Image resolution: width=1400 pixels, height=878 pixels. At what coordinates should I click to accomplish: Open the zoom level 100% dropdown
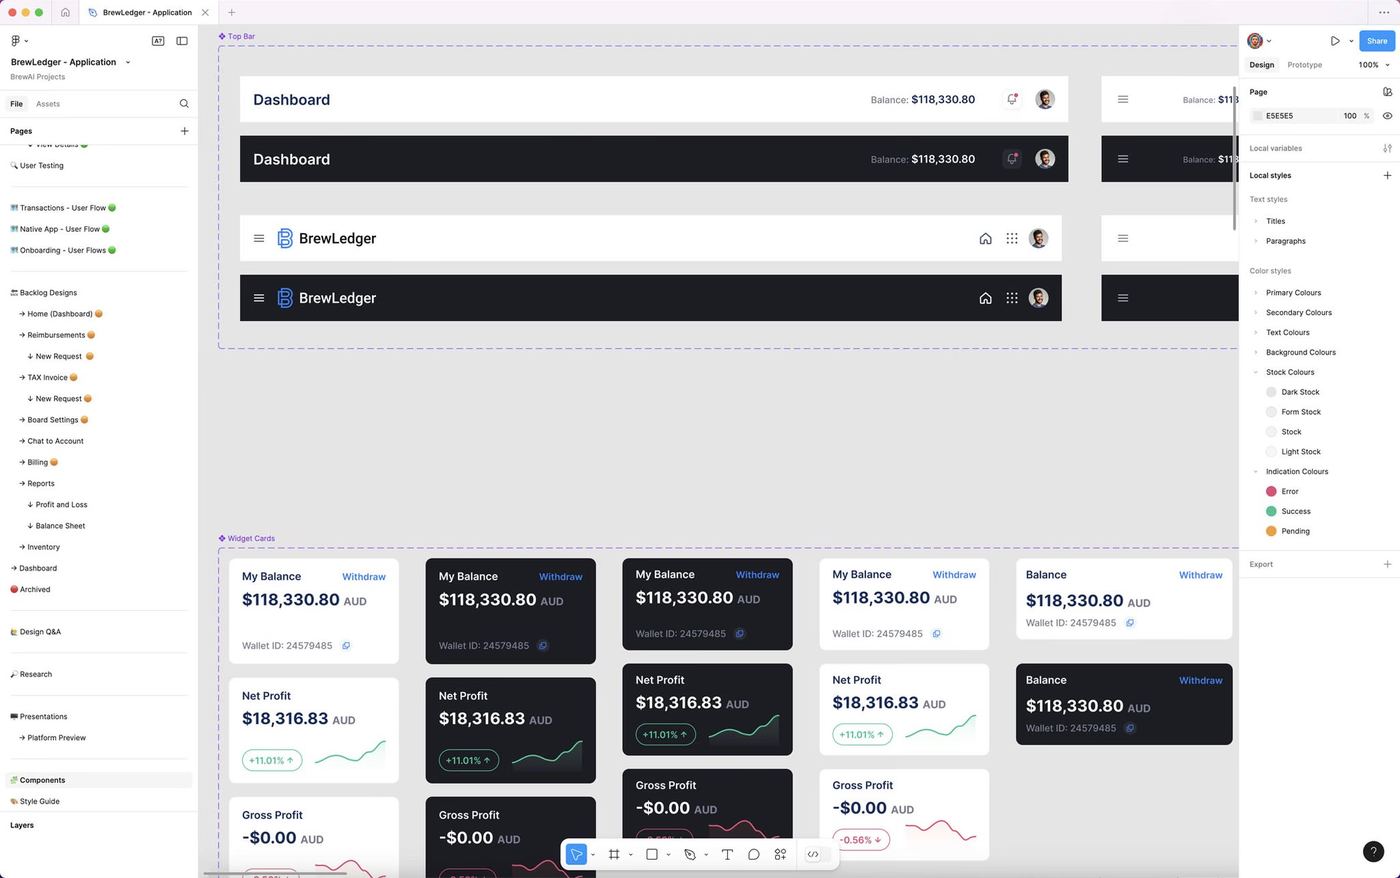(x=1374, y=64)
